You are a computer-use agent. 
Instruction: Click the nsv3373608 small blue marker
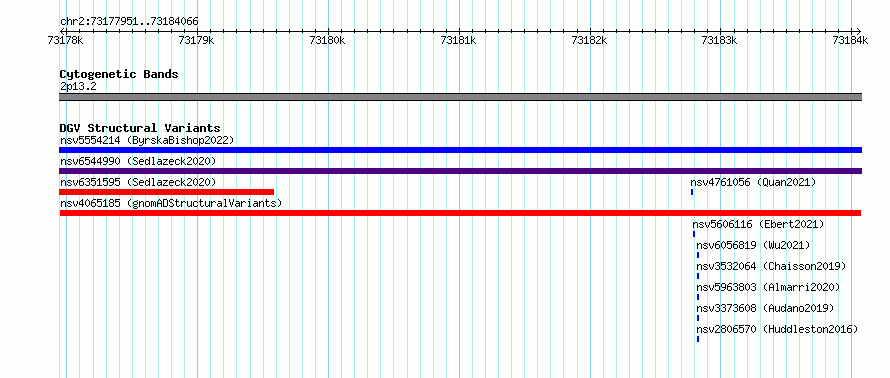pyautogui.click(x=698, y=318)
